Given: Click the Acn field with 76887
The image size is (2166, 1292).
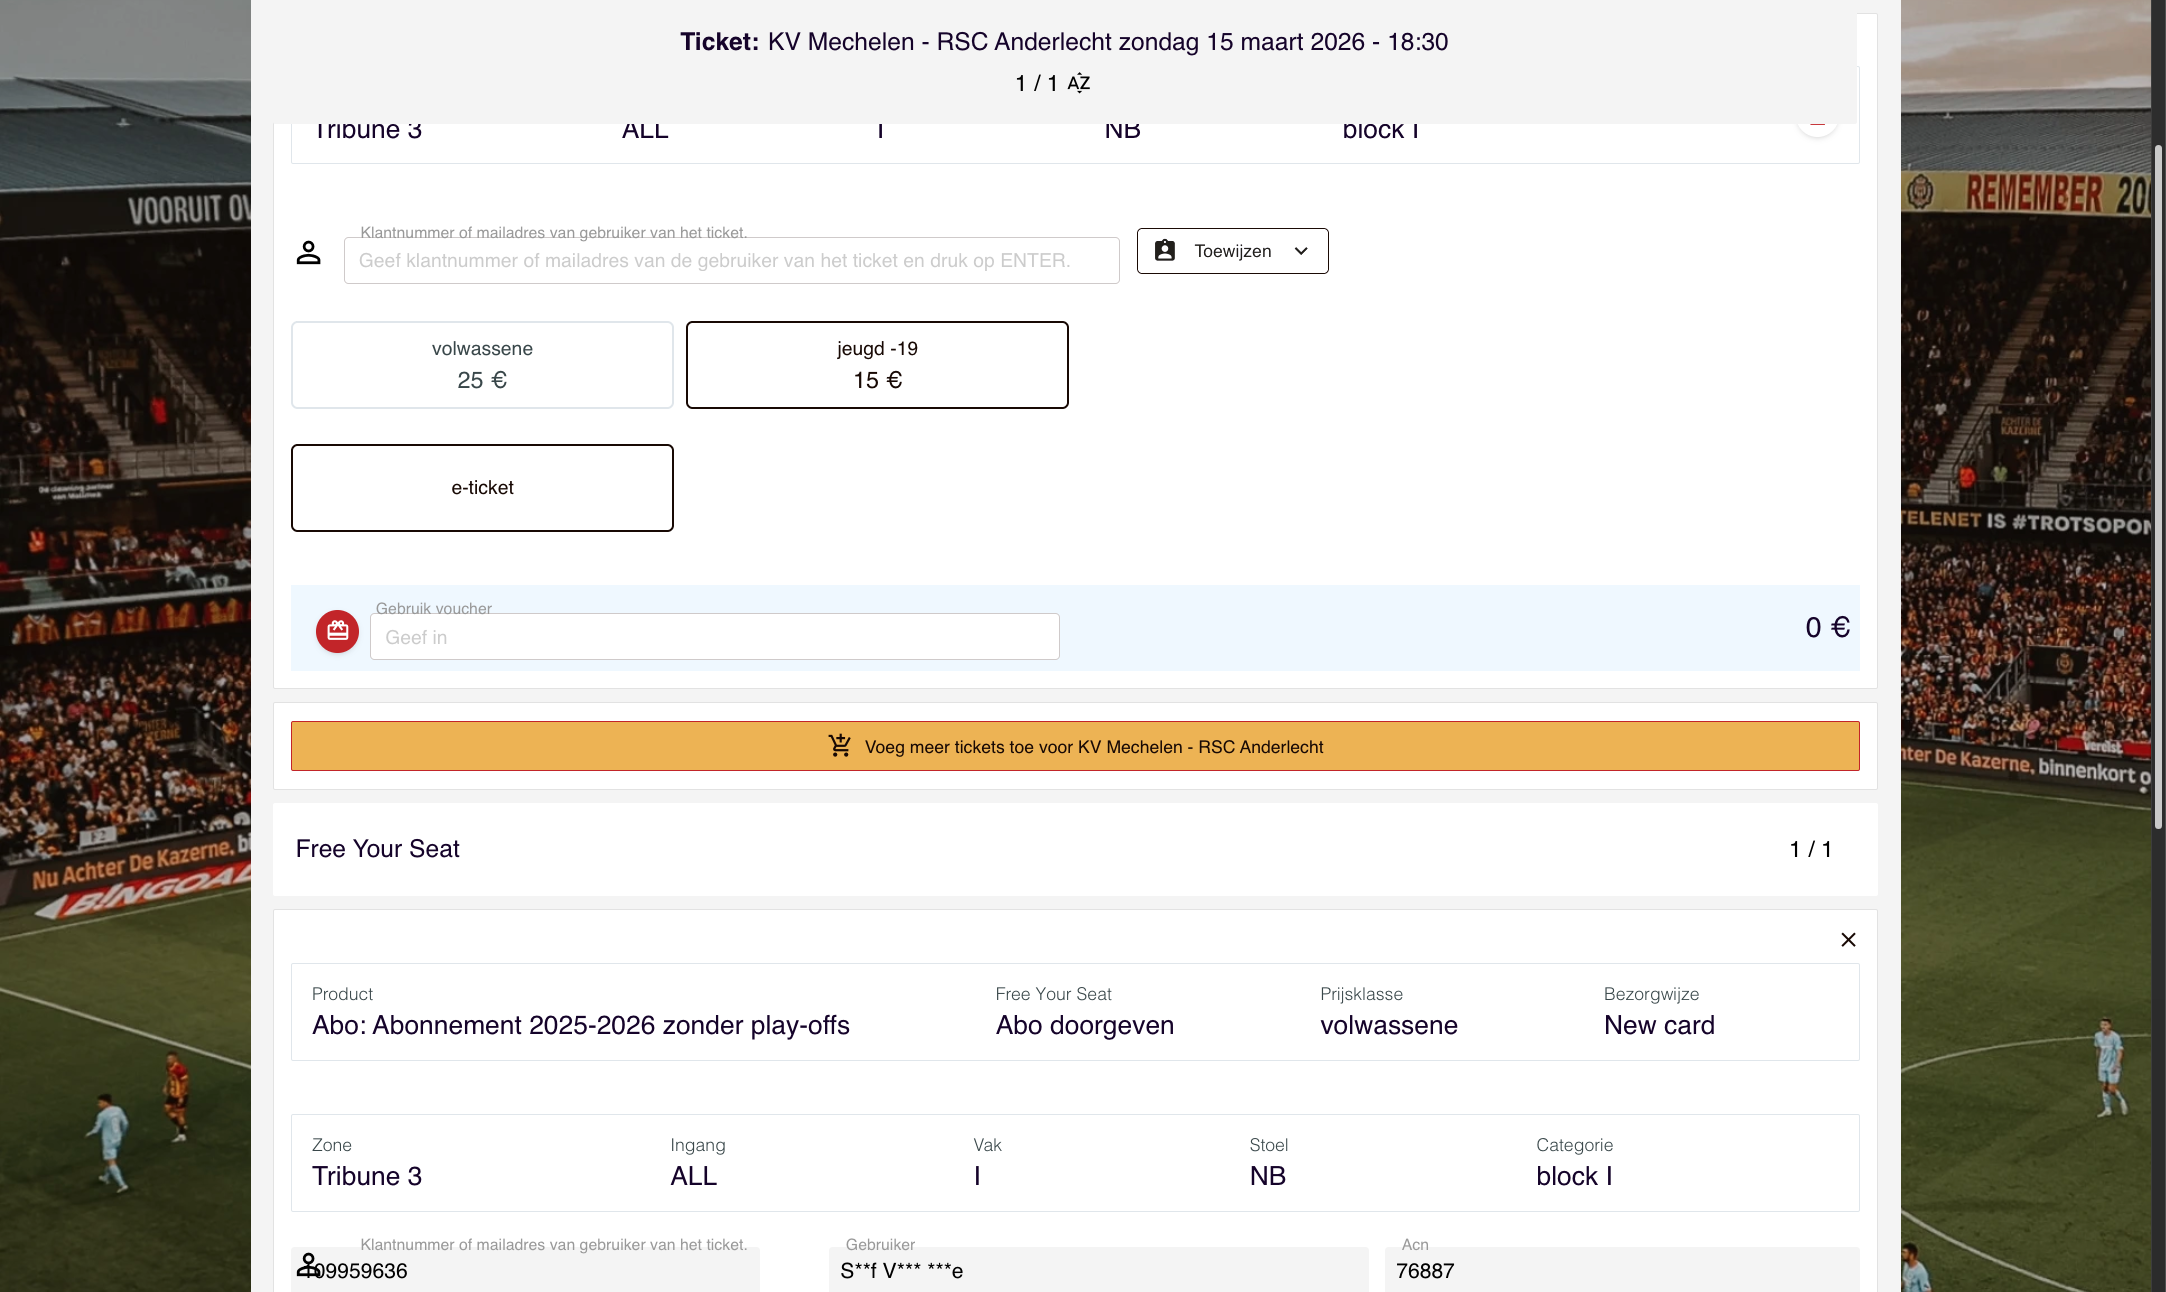Looking at the screenshot, I should pyautogui.click(x=1622, y=1270).
